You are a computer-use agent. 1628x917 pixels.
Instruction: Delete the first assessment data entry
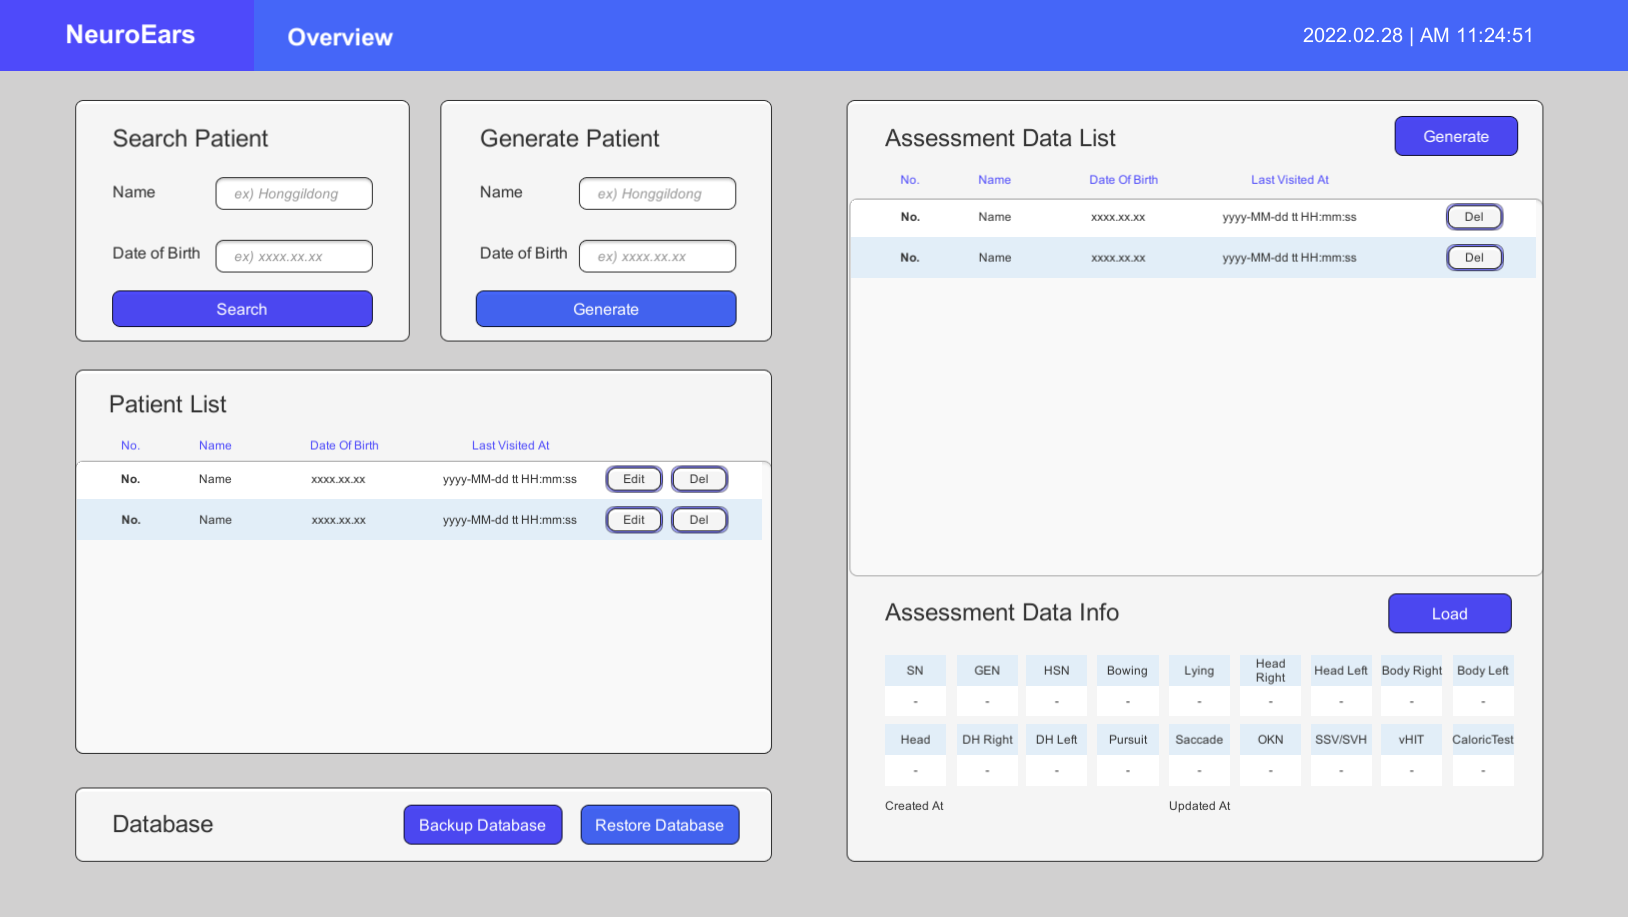tap(1474, 216)
